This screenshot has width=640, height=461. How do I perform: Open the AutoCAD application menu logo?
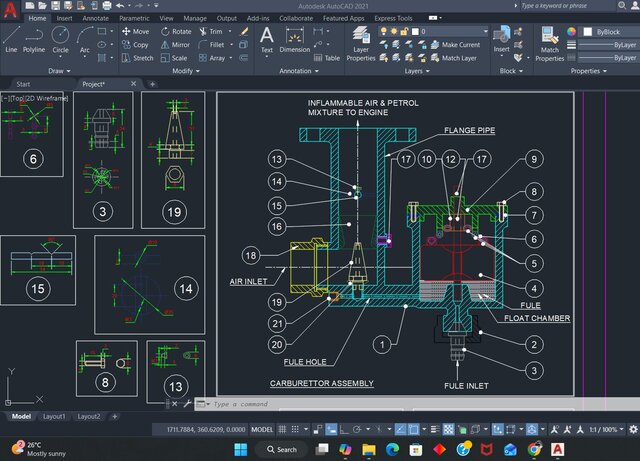[10, 10]
